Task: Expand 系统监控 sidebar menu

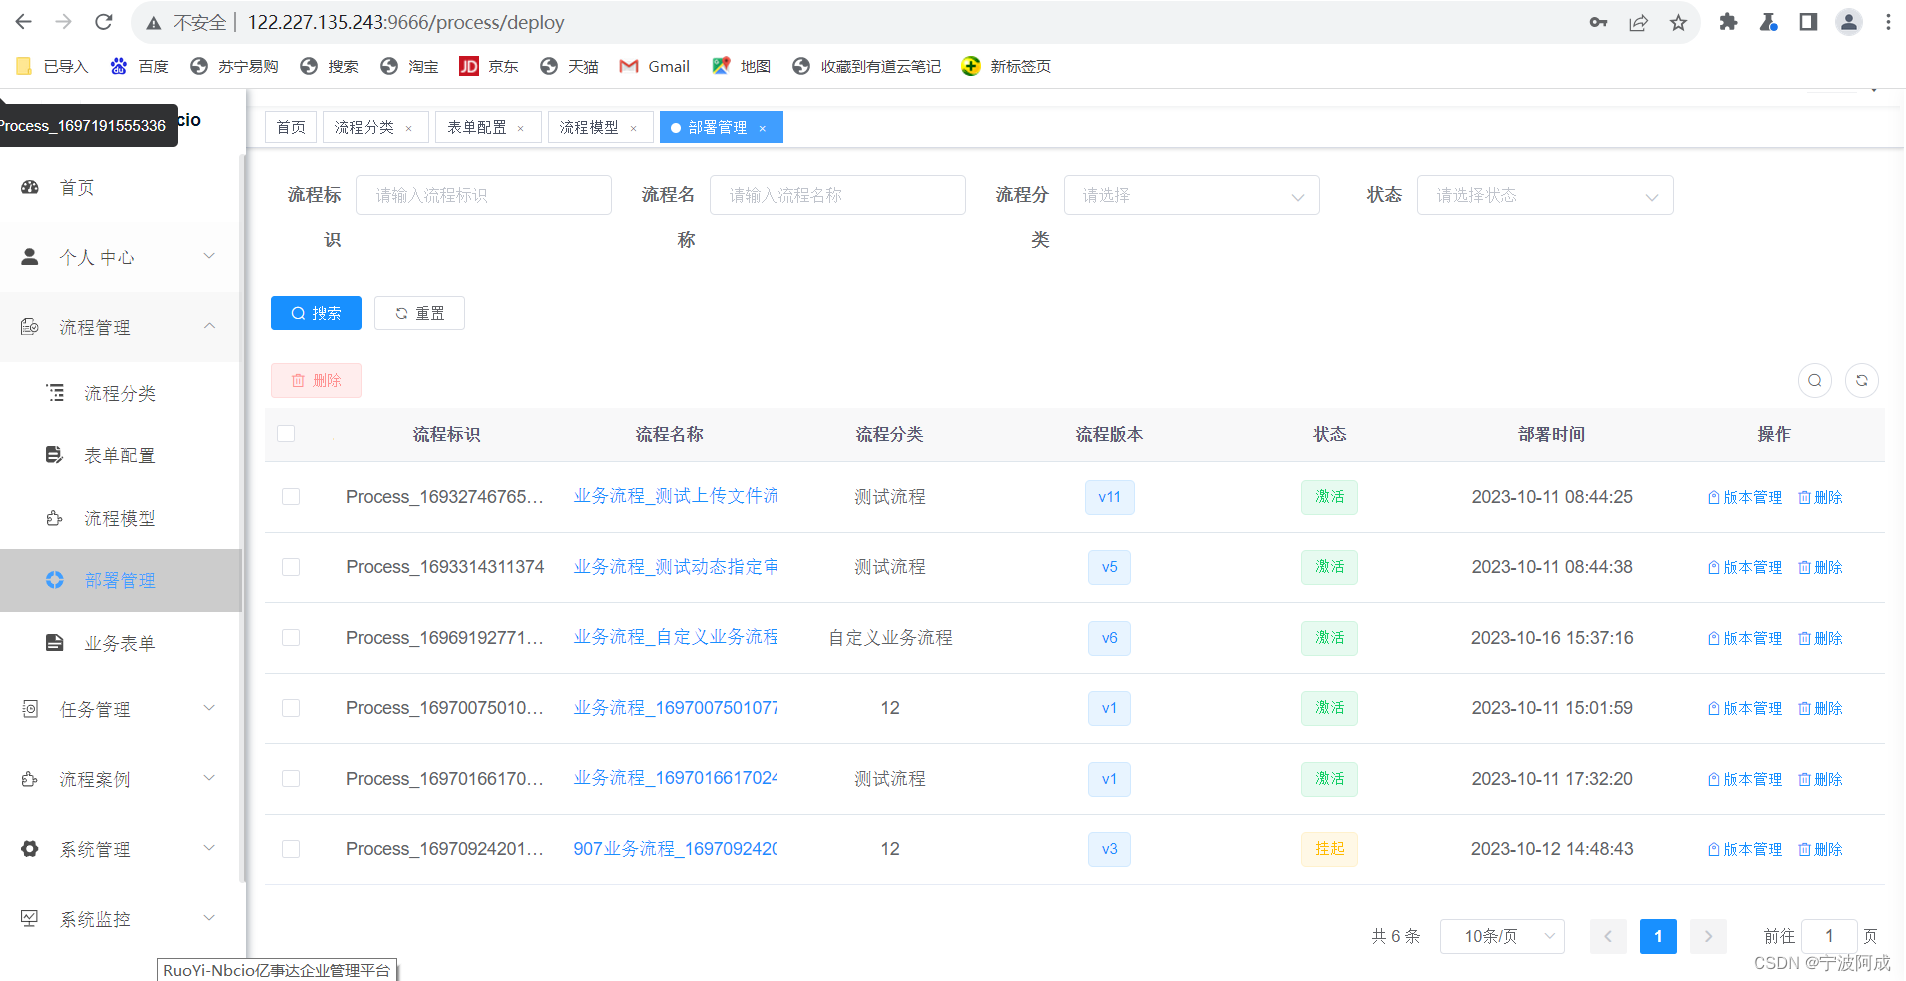Action: pos(120,919)
